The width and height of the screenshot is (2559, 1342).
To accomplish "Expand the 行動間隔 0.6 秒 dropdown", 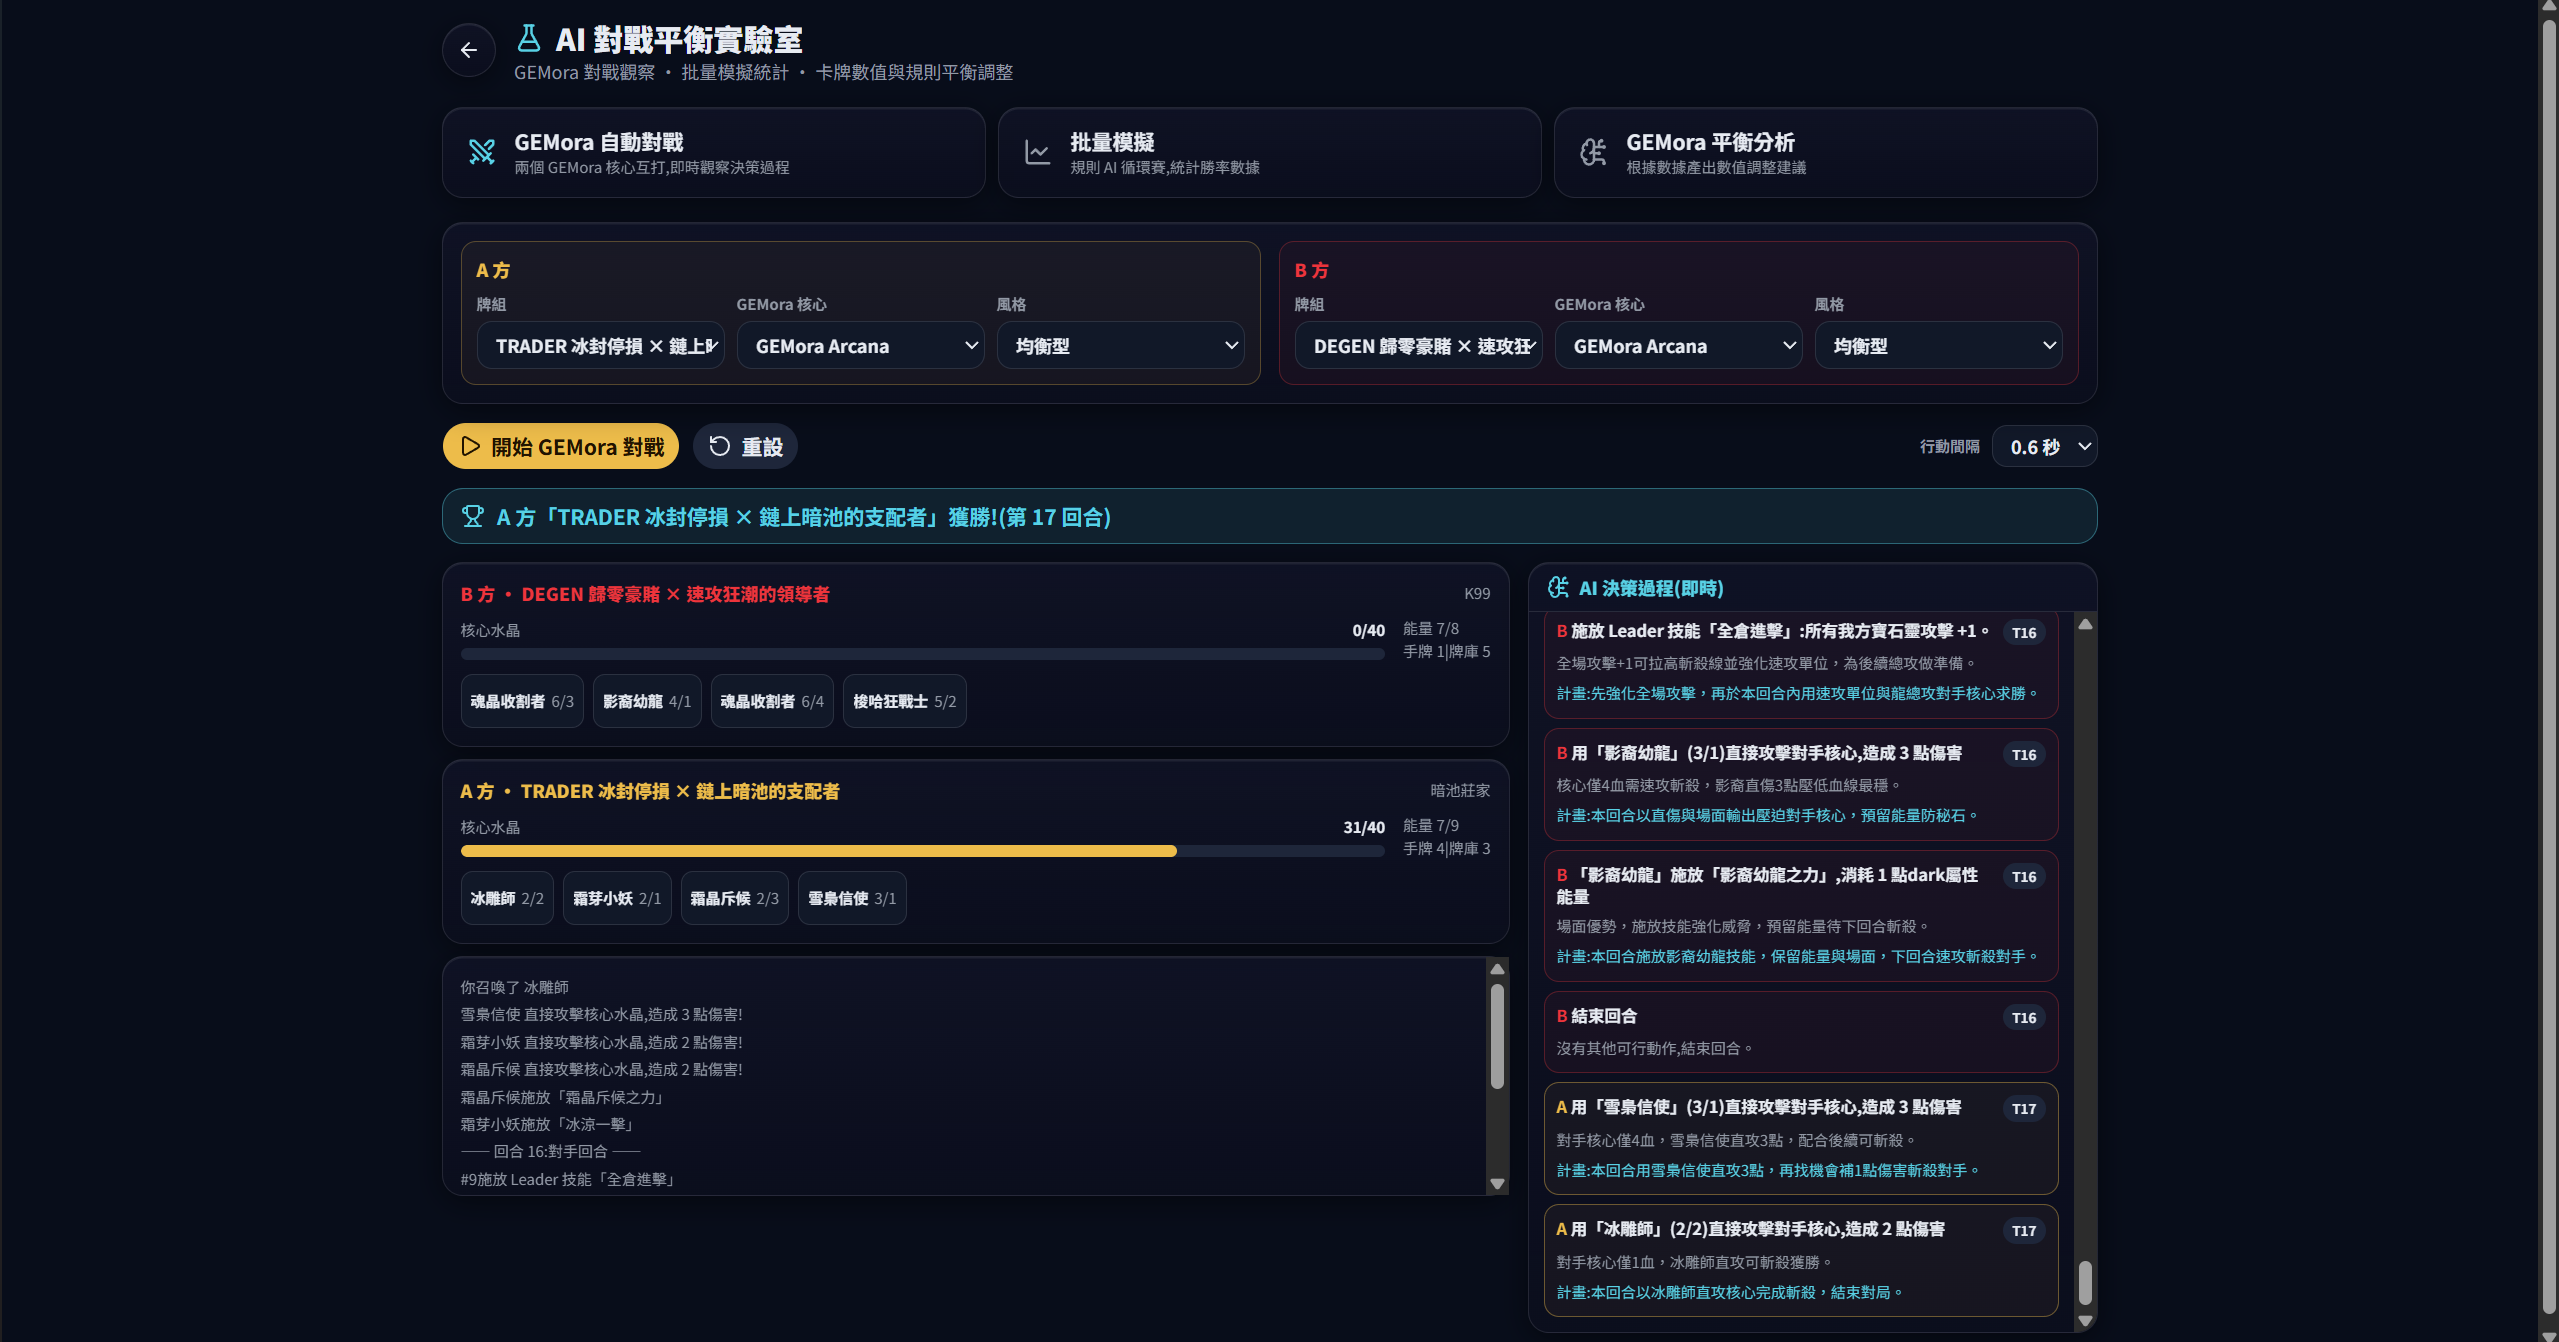I will point(2044,447).
